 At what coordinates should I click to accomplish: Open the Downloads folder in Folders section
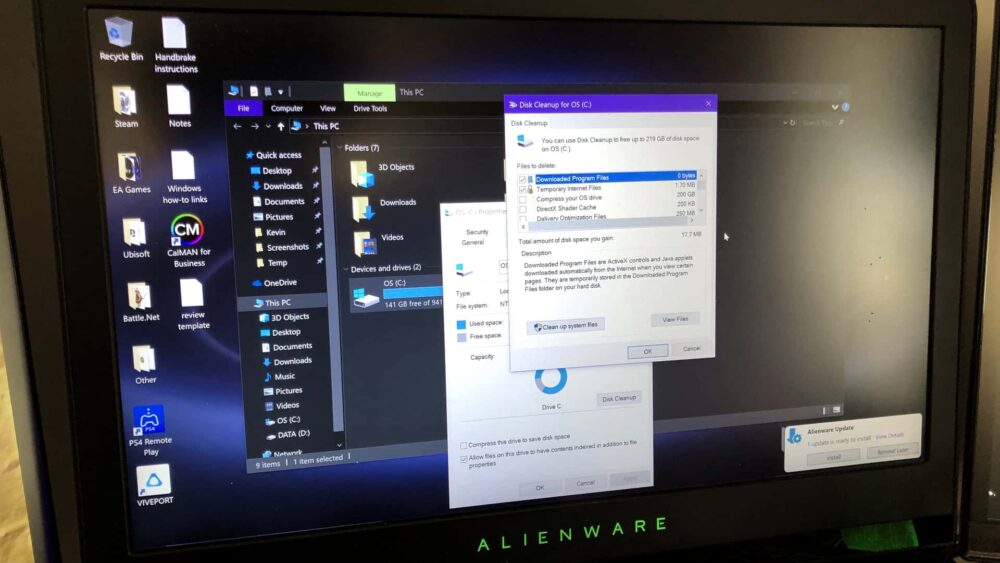click(364, 208)
